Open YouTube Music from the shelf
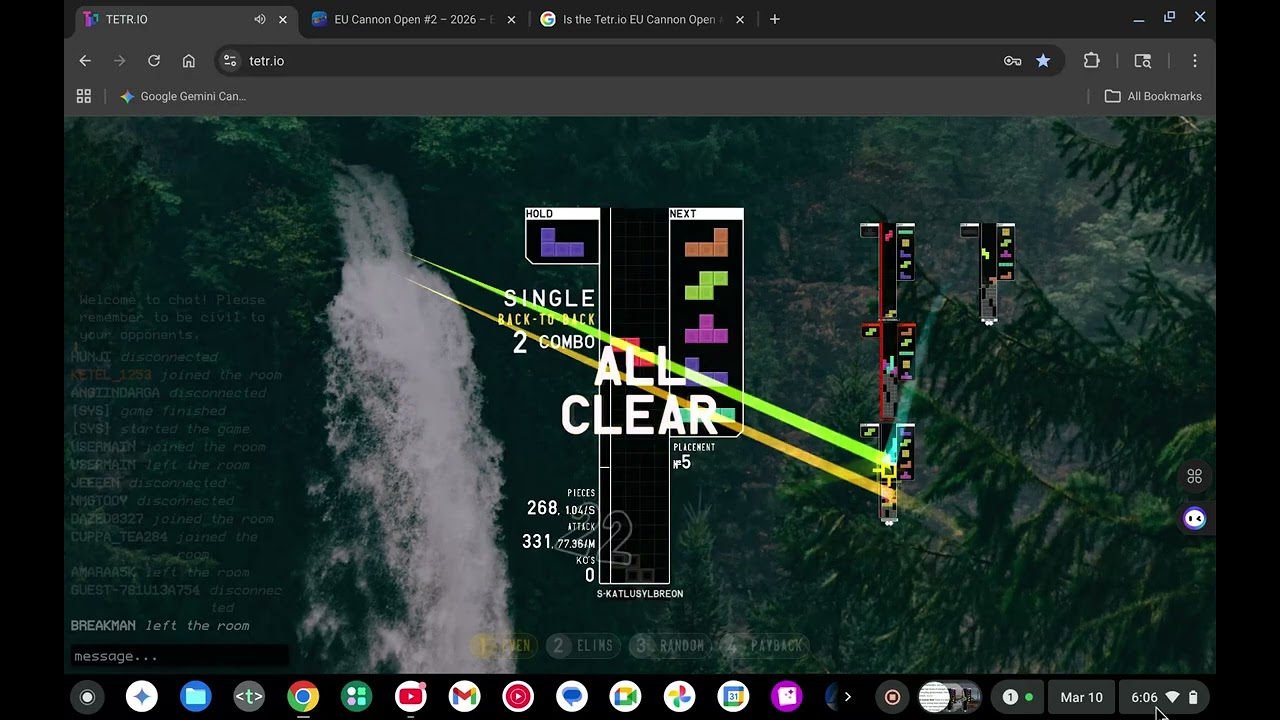Viewport: 1280px width, 720px height. (518, 697)
